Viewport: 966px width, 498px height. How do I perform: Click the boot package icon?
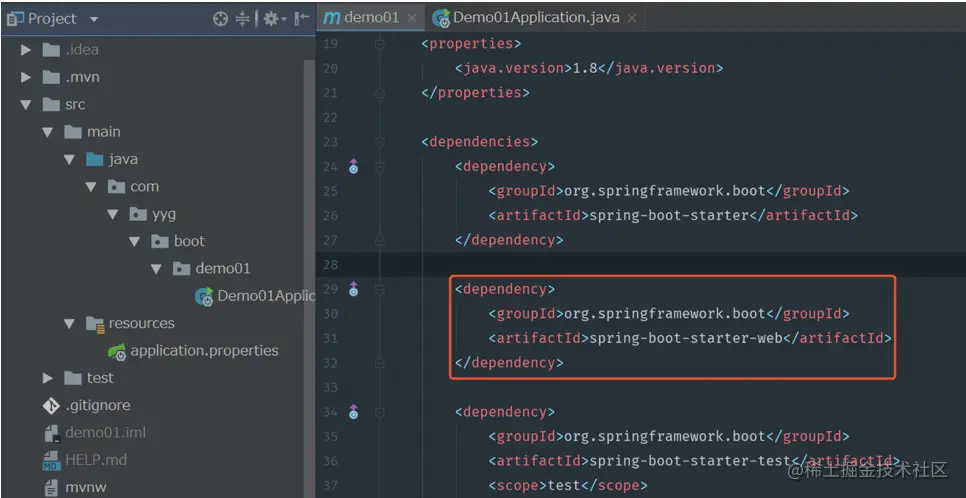click(x=160, y=242)
